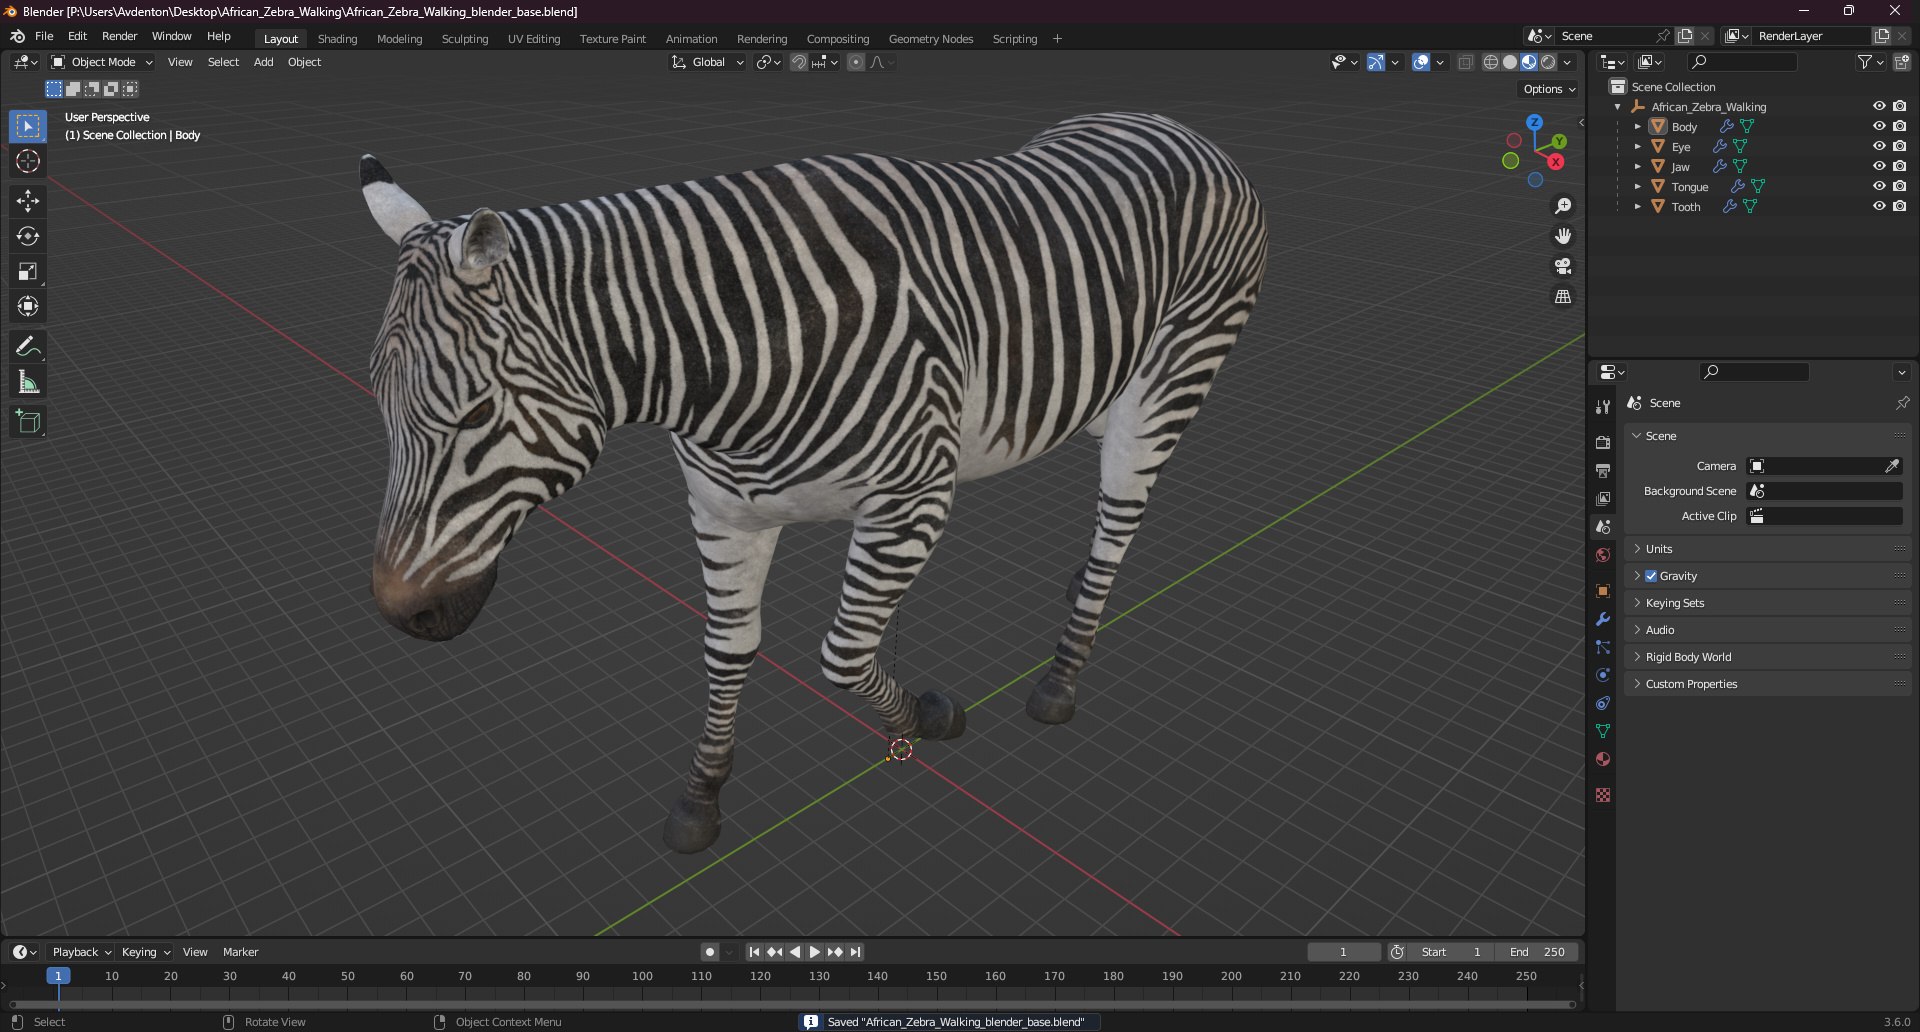Toggle snapping magnet icon
The height and width of the screenshot is (1032, 1920).
[799, 62]
